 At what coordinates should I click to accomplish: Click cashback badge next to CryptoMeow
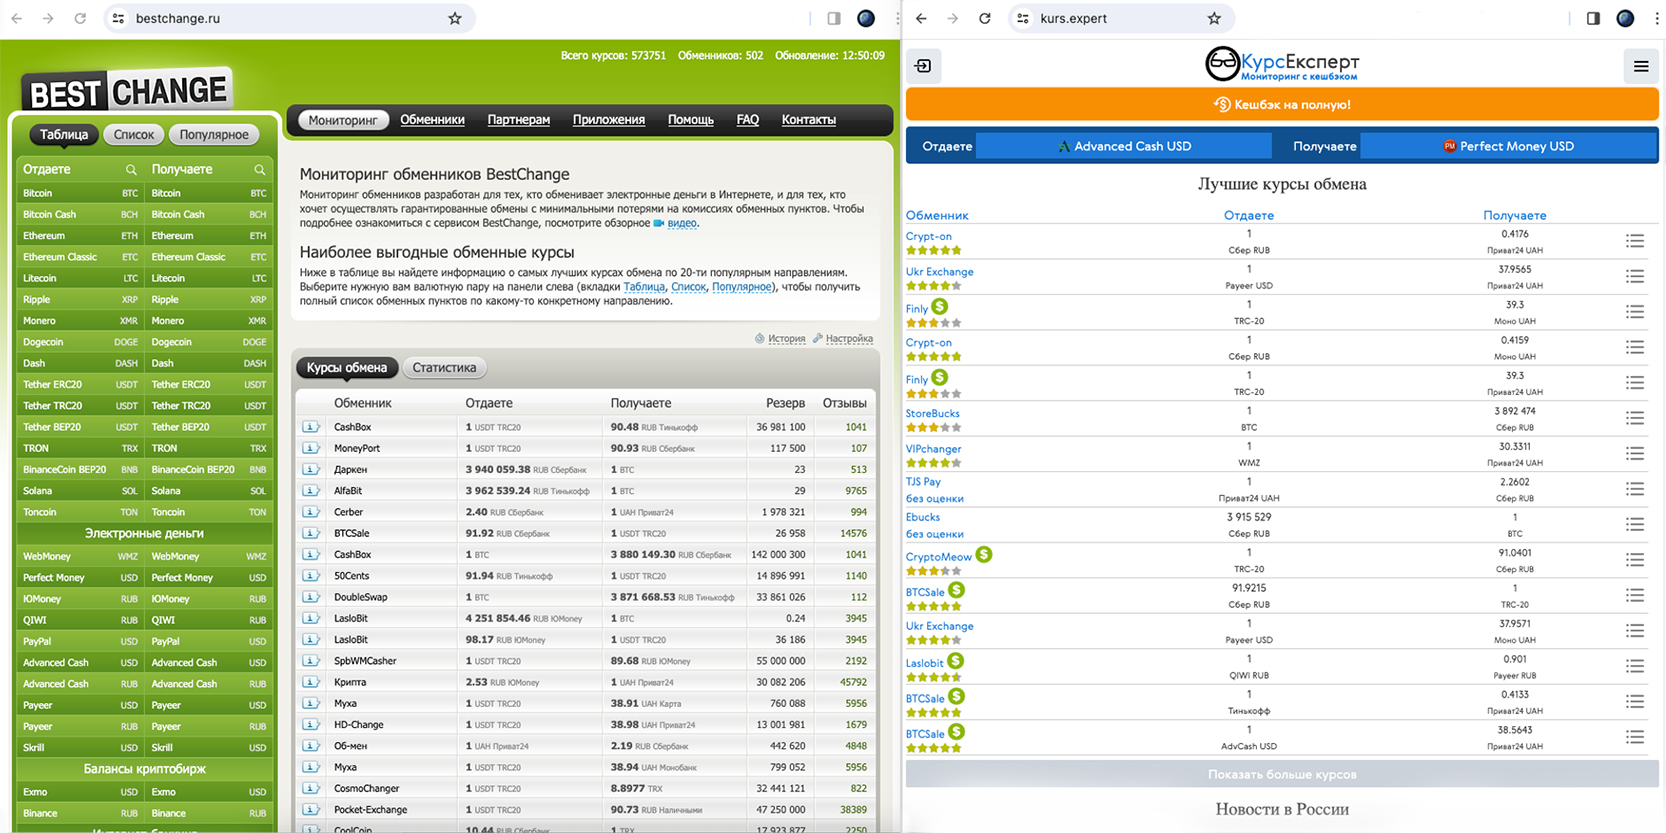(x=984, y=555)
